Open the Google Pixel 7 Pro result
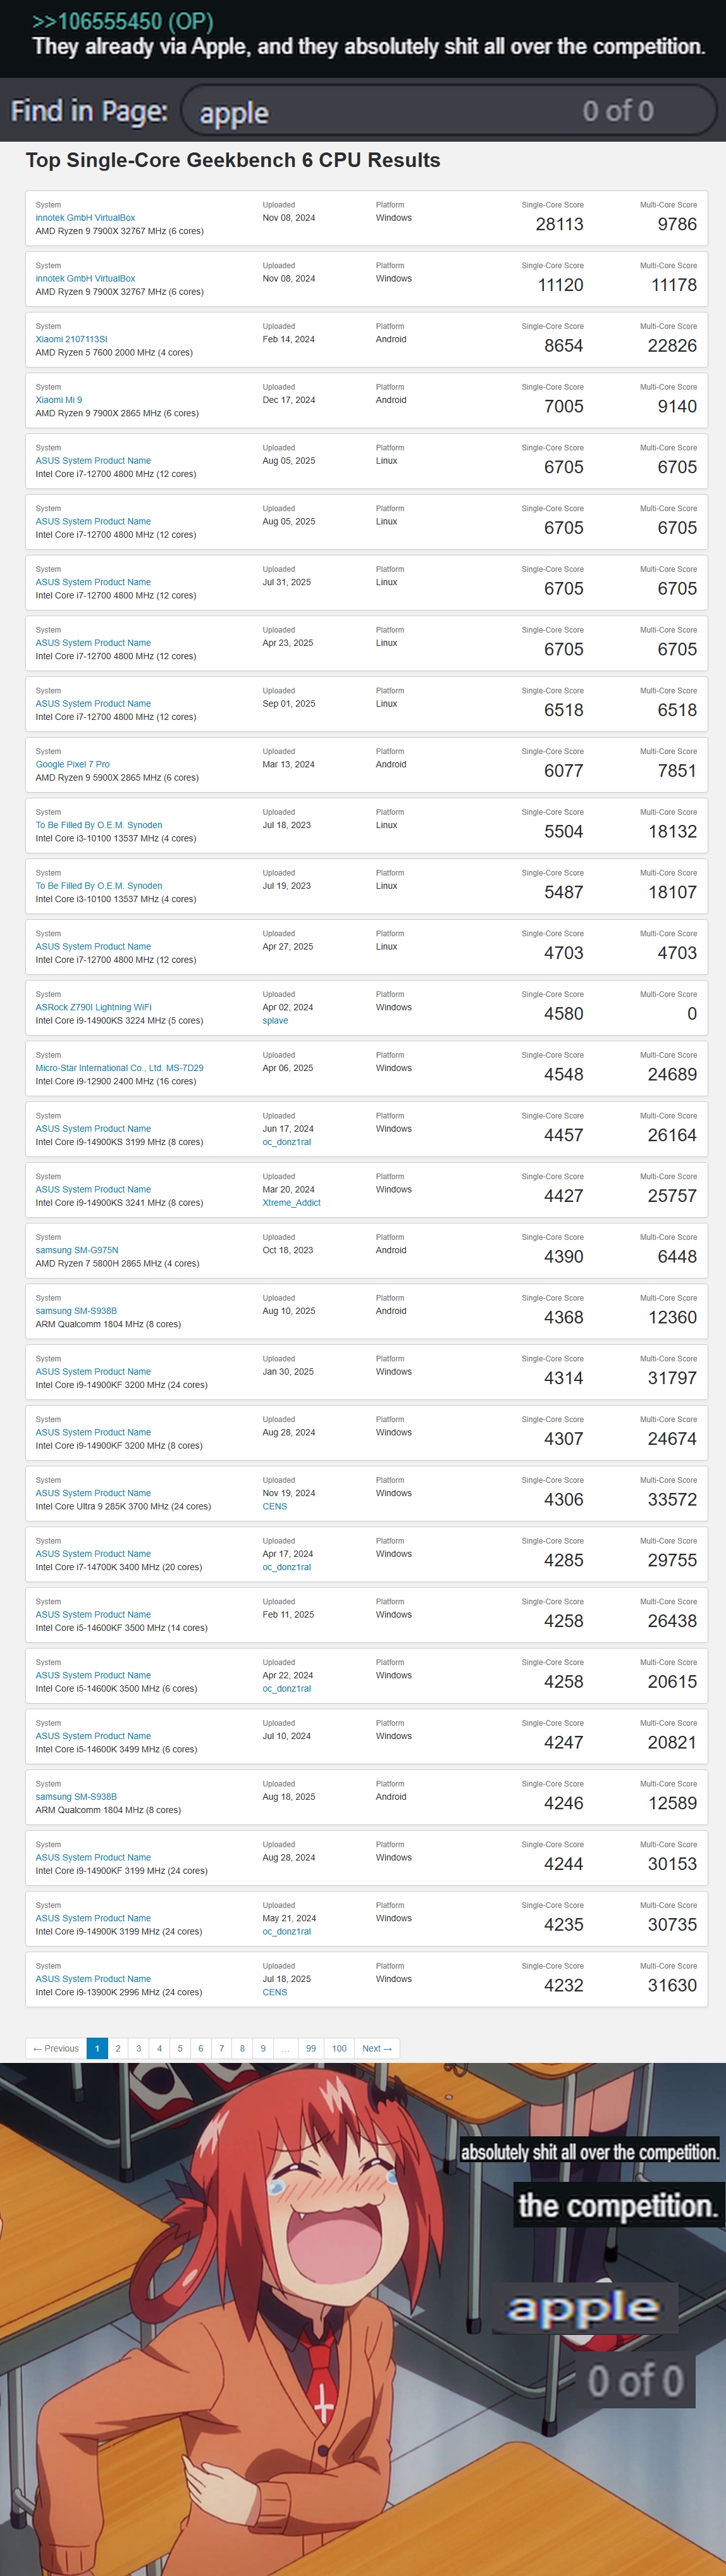Screen dimensions: 726x2576 [x=73, y=764]
